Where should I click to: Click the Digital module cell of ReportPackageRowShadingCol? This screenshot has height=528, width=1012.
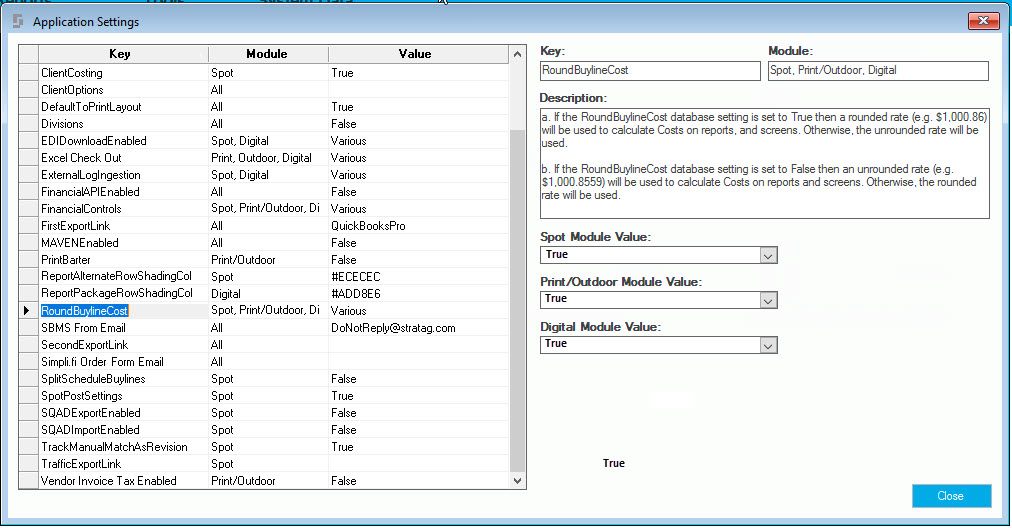[268, 294]
